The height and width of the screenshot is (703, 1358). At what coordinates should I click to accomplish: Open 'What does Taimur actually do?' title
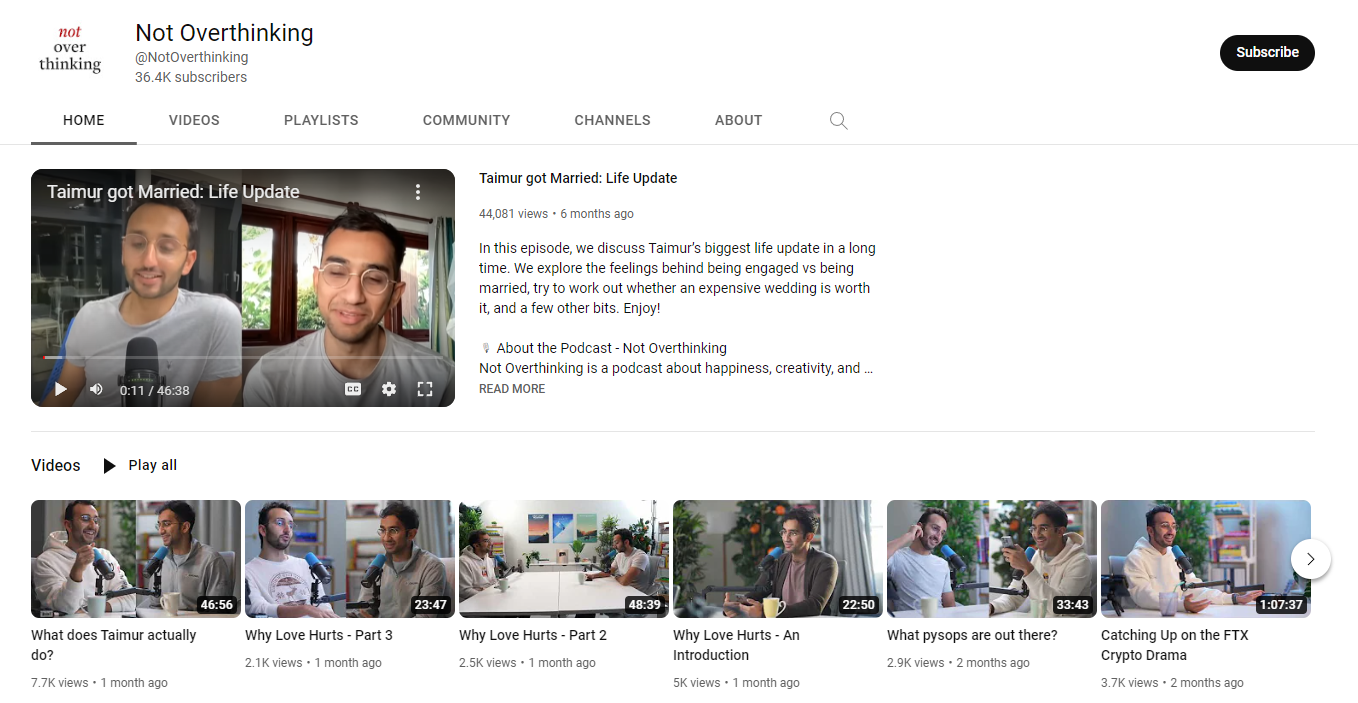click(x=114, y=645)
